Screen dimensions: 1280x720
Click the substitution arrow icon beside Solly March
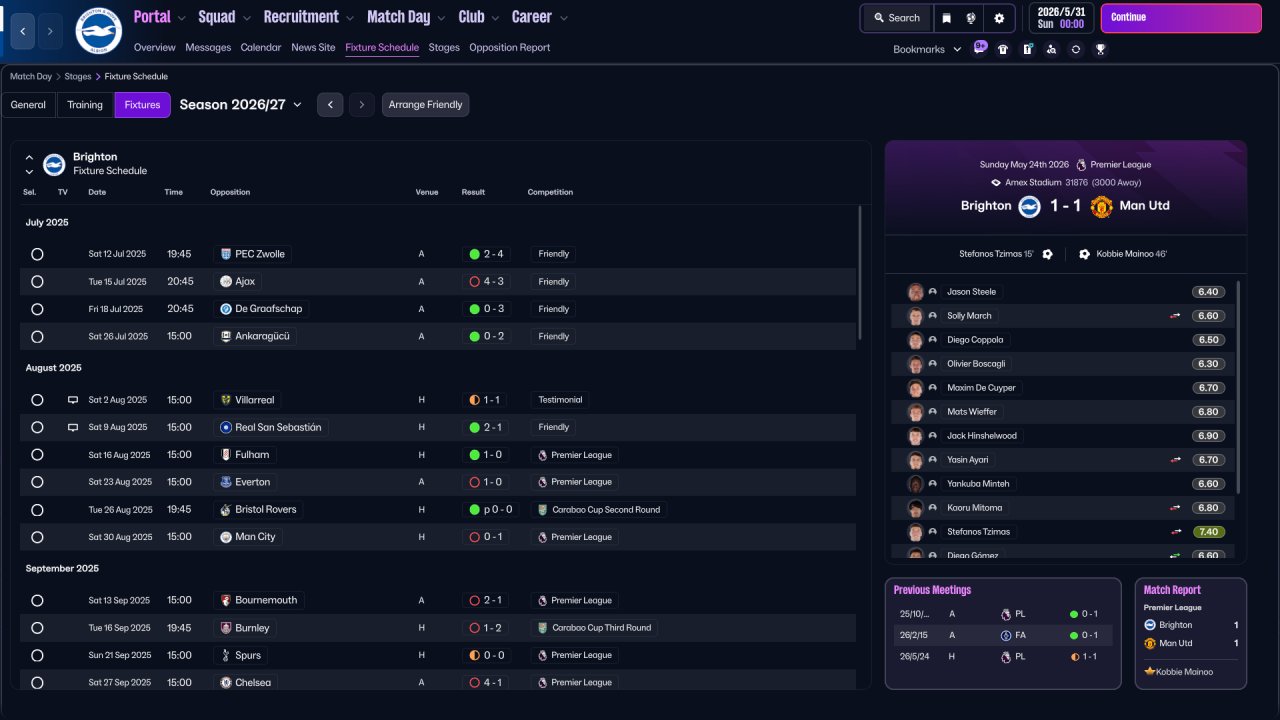(x=1176, y=316)
